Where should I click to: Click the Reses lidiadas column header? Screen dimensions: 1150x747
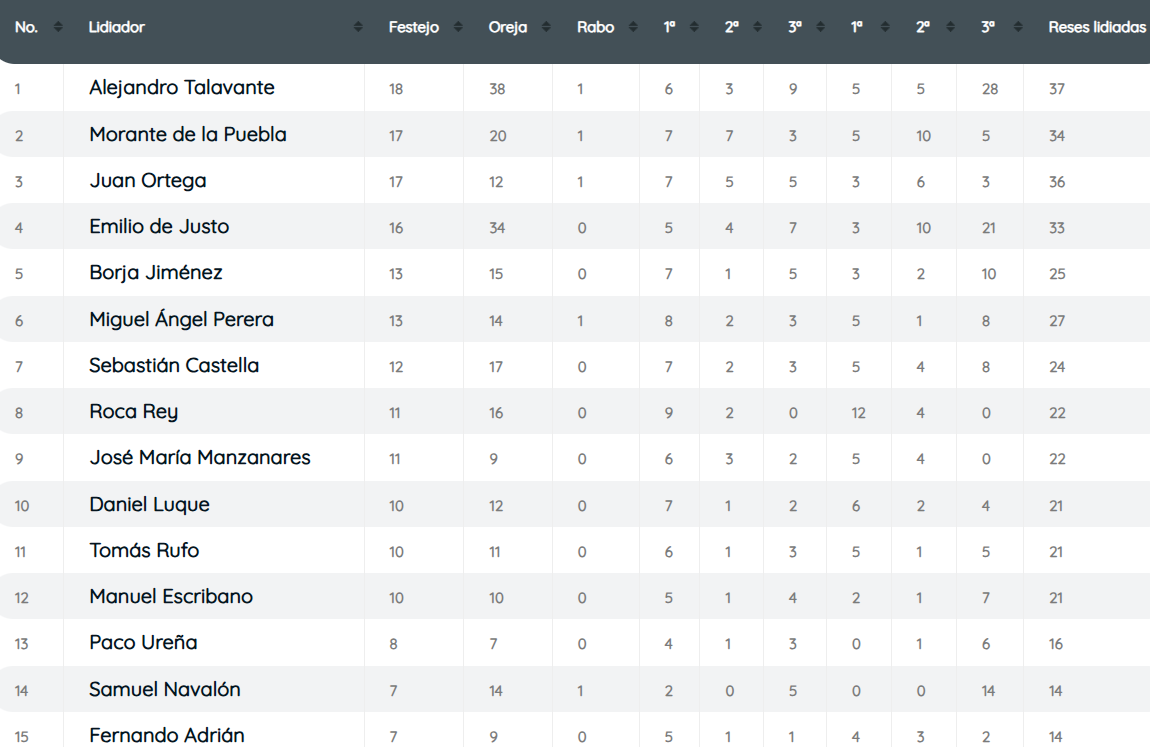(1096, 27)
